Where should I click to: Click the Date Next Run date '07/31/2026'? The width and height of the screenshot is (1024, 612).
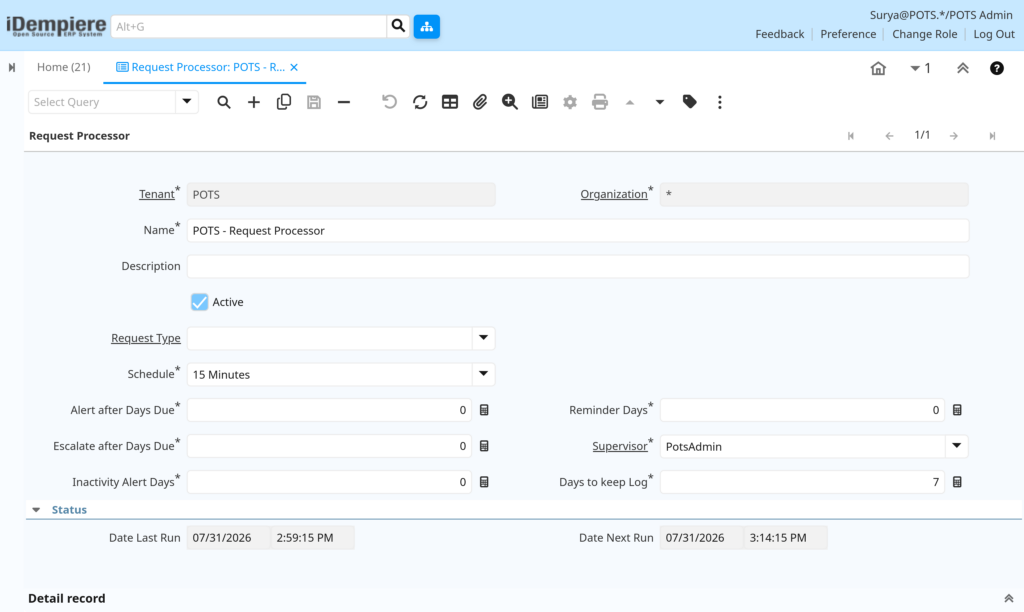pos(701,538)
